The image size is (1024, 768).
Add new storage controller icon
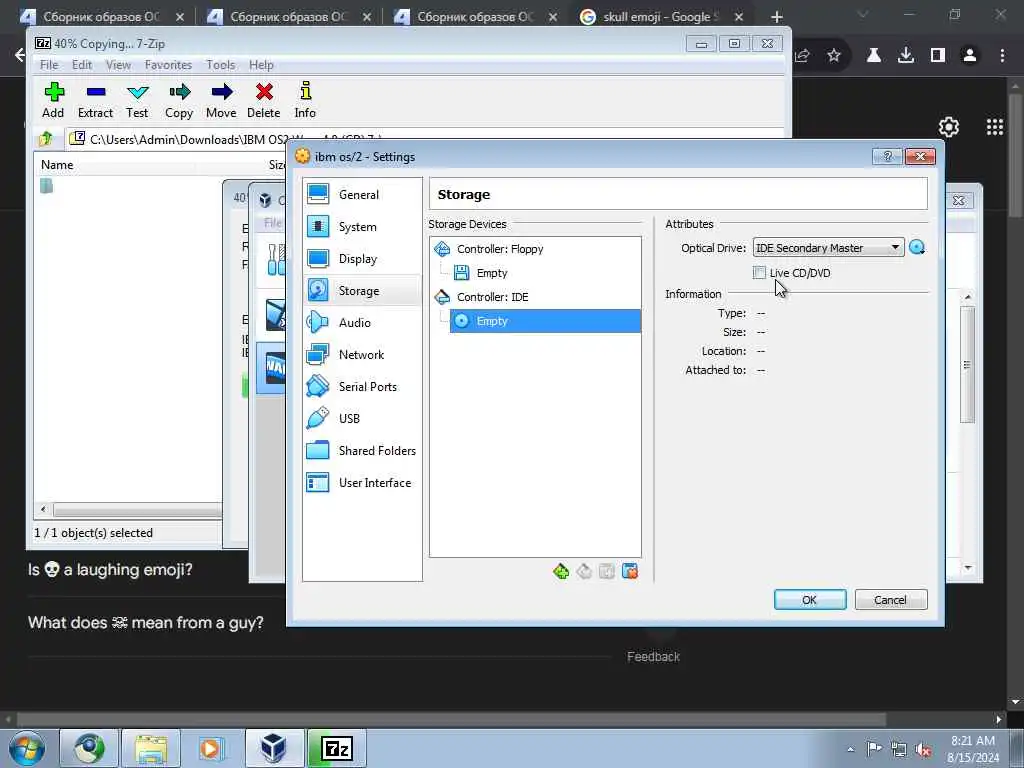[561, 571]
